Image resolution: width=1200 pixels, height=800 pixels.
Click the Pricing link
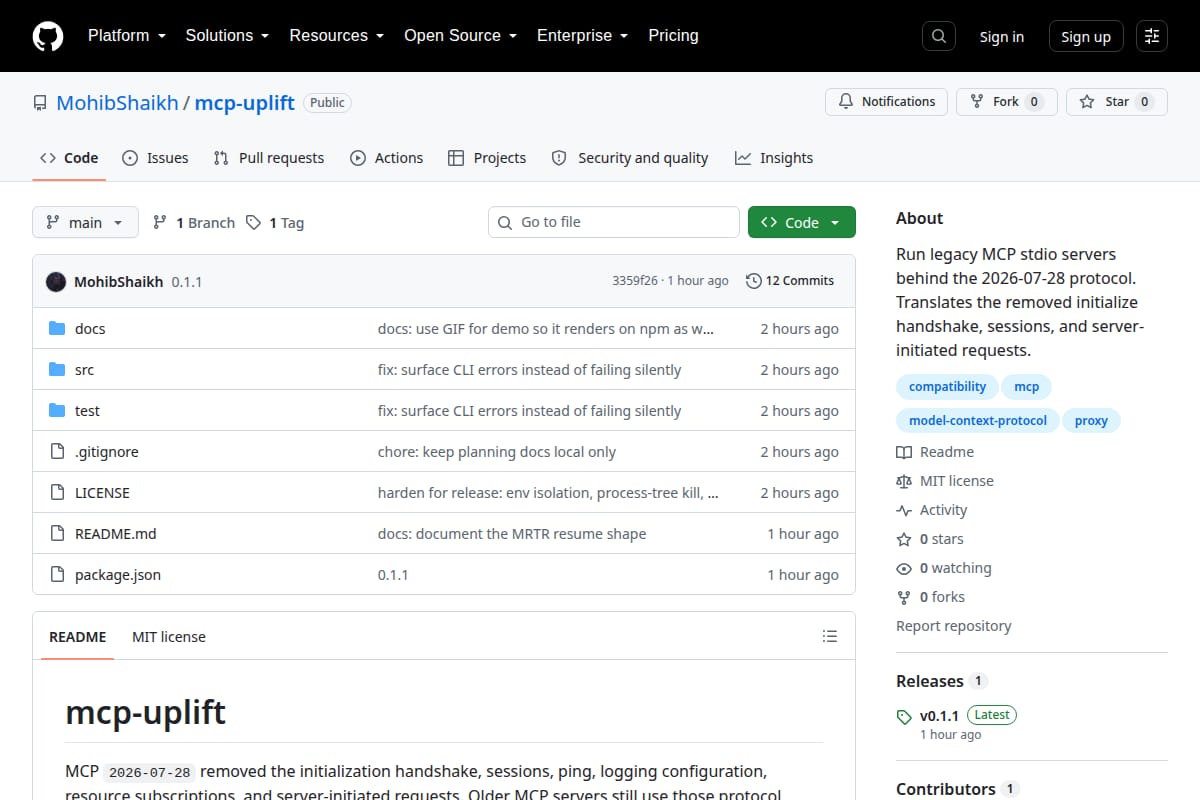click(673, 36)
